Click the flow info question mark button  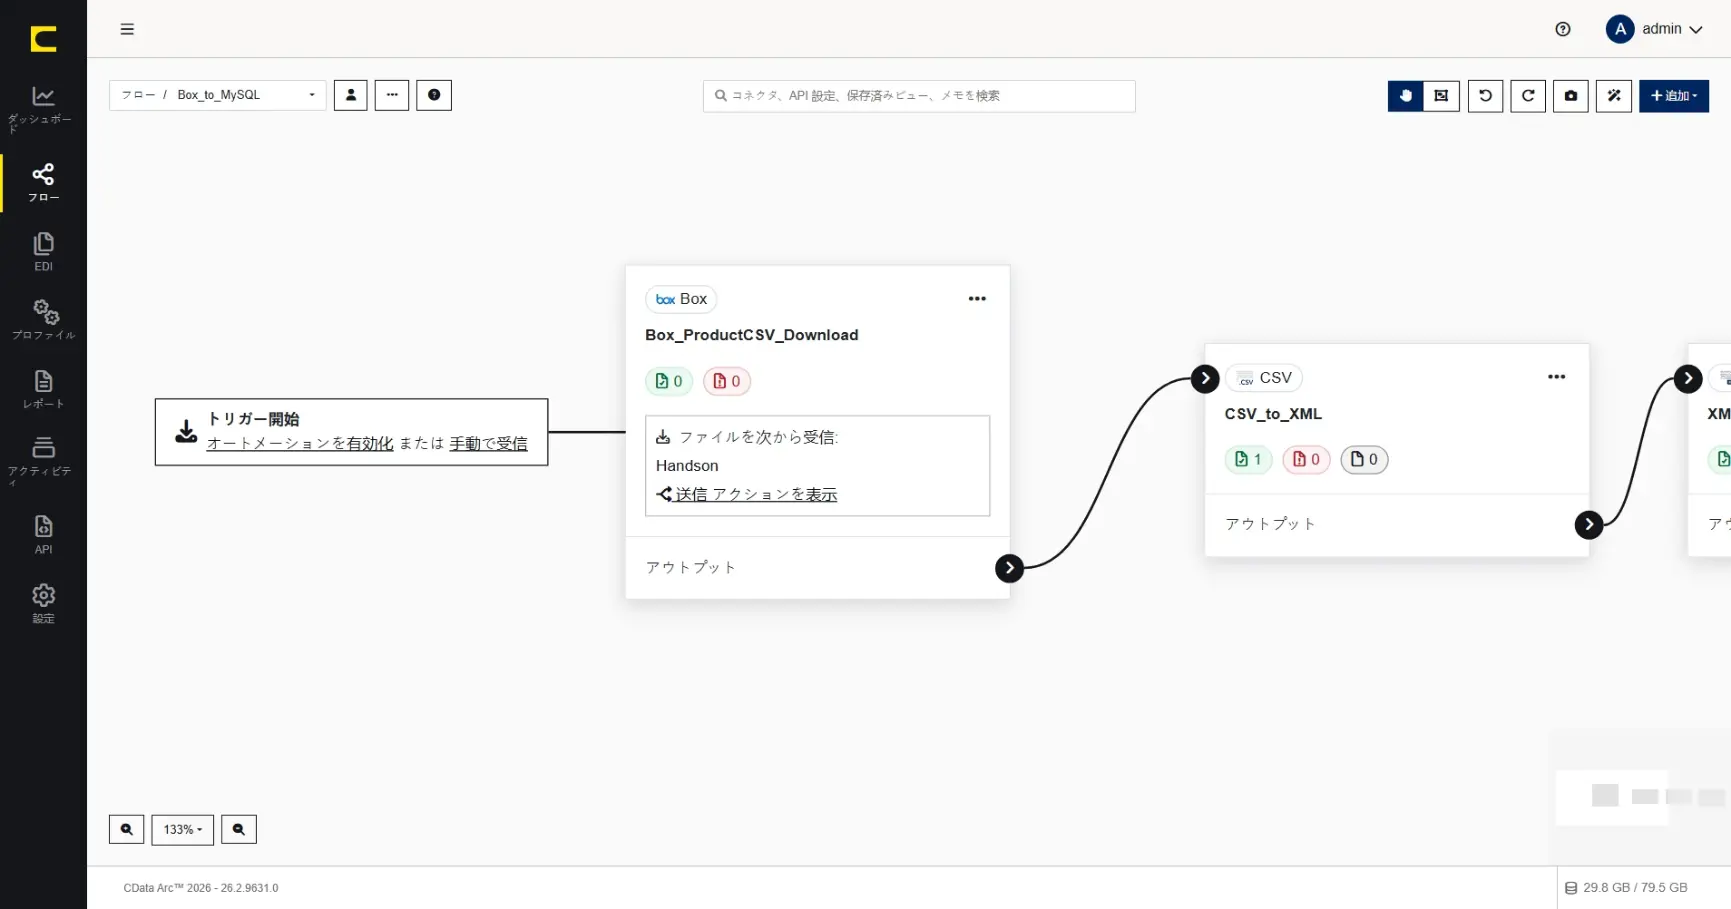pos(434,95)
